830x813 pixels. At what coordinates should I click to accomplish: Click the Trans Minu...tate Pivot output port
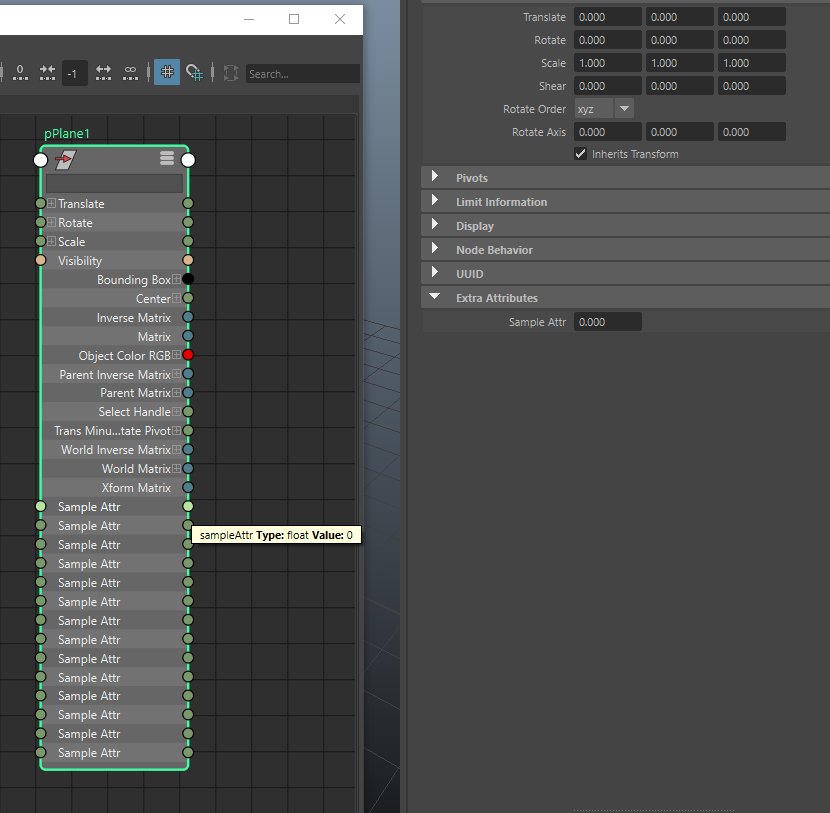[188, 430]
